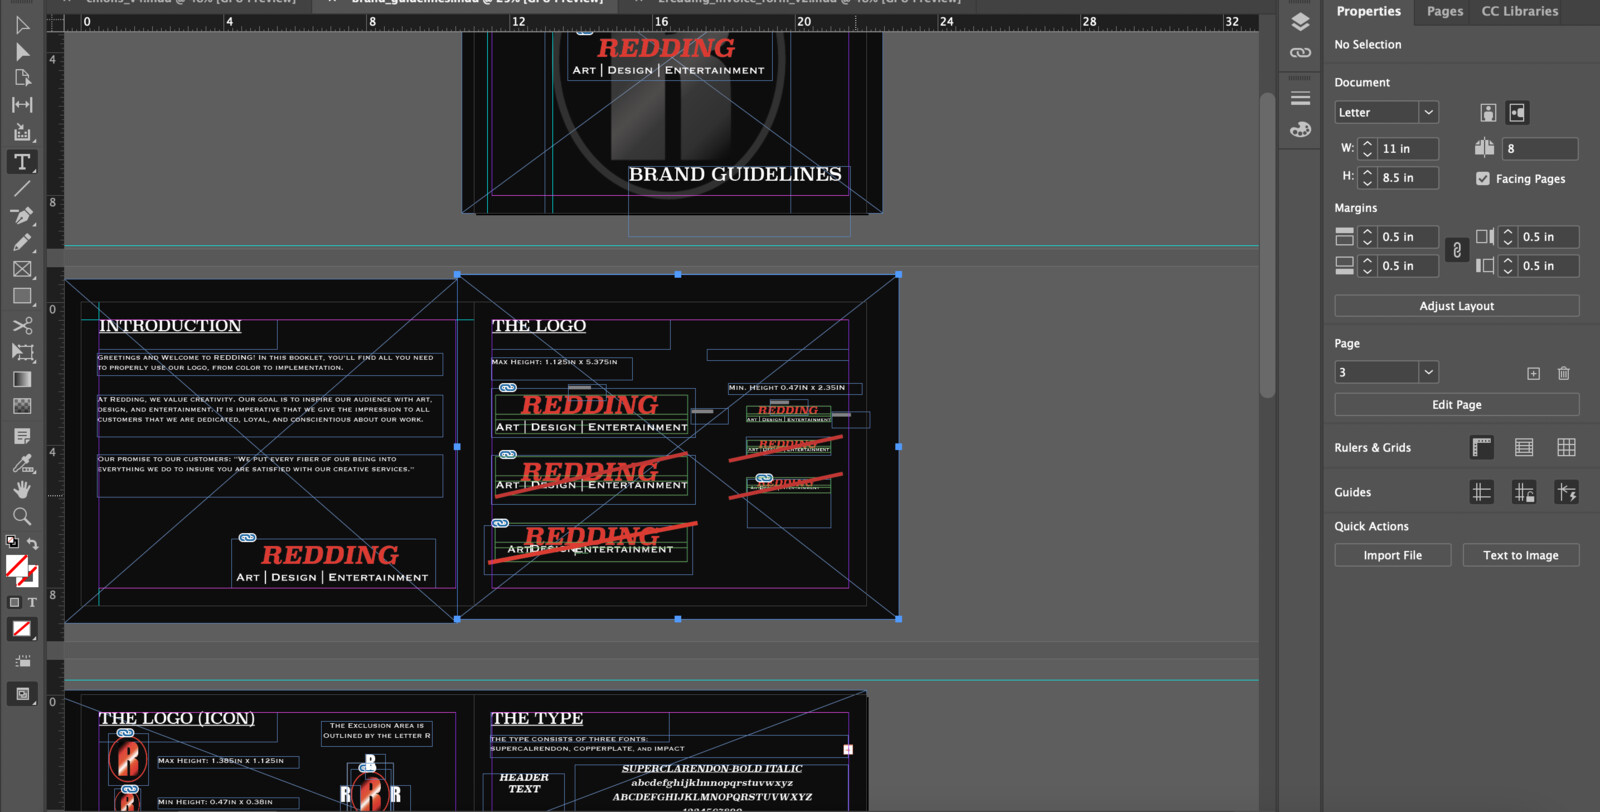Toggle Show Document Grid button
This screenshot has width=1600, height=812.
point(1566,447)
